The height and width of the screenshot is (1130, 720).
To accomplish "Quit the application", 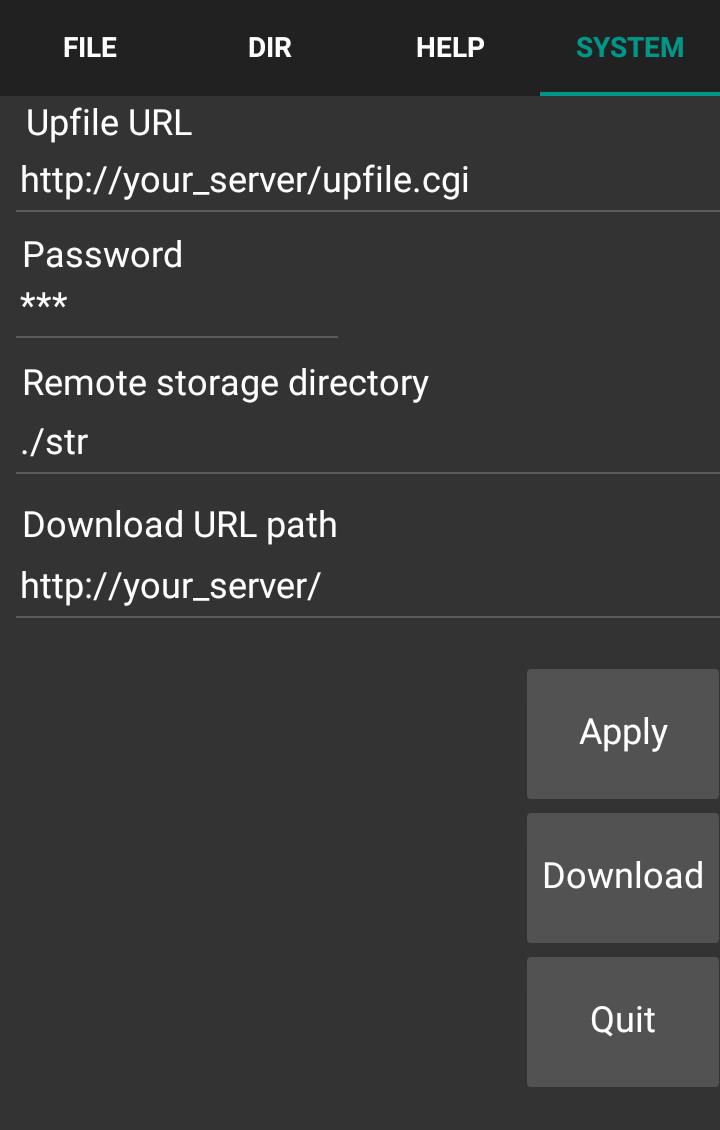I will [623, 1022].
